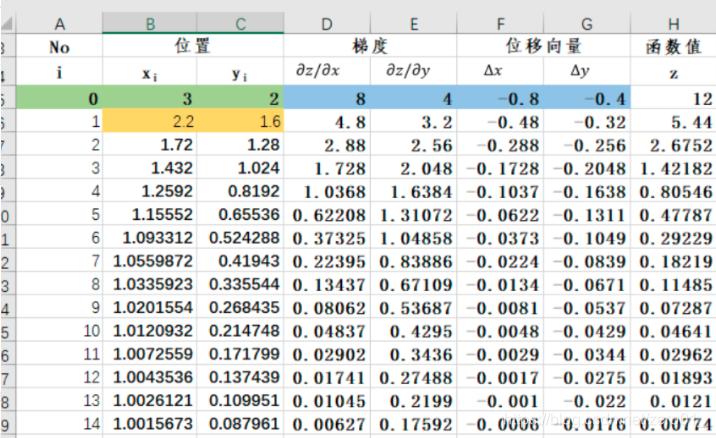This screenshot has height=438, width=716.
Task: Click the 'z' subheader cell
Action: 673,72
